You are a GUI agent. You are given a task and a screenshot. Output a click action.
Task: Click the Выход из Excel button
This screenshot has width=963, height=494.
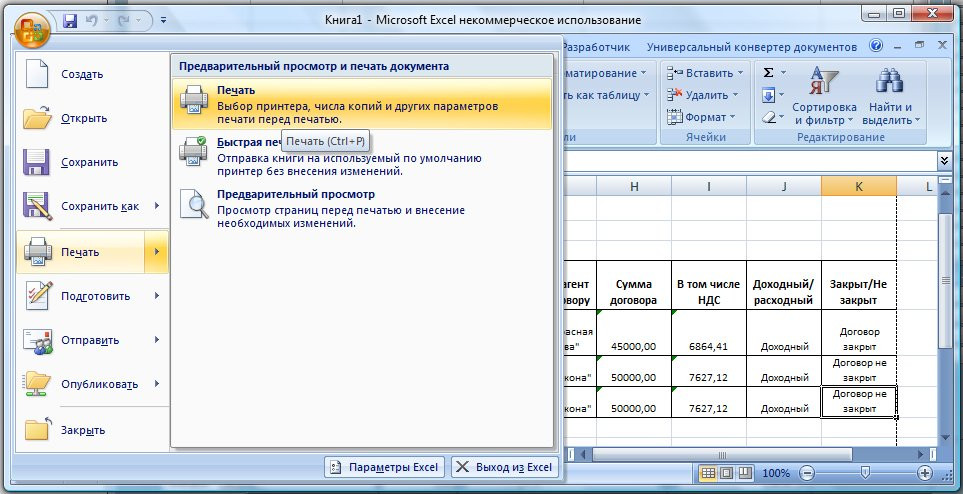click(x=505, y=467)
